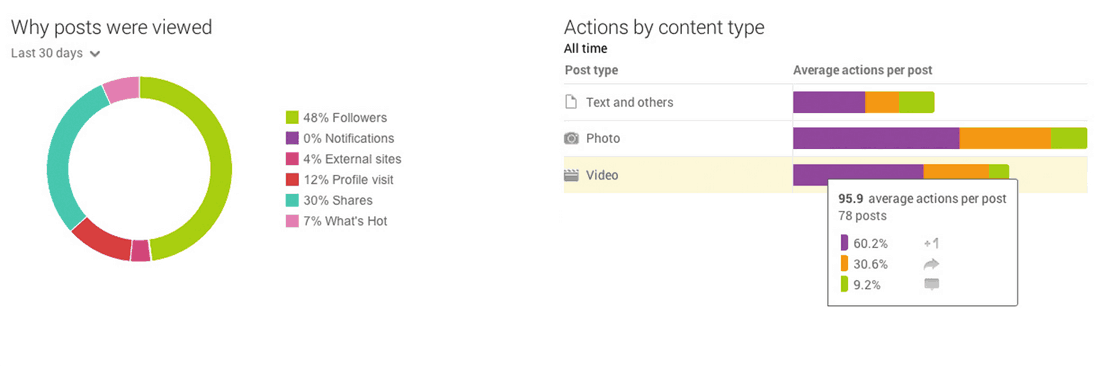Viewport: 1097px width, 366px height.
Task: Click the '78 posts' text in tooltip
Action: (862, 216)
